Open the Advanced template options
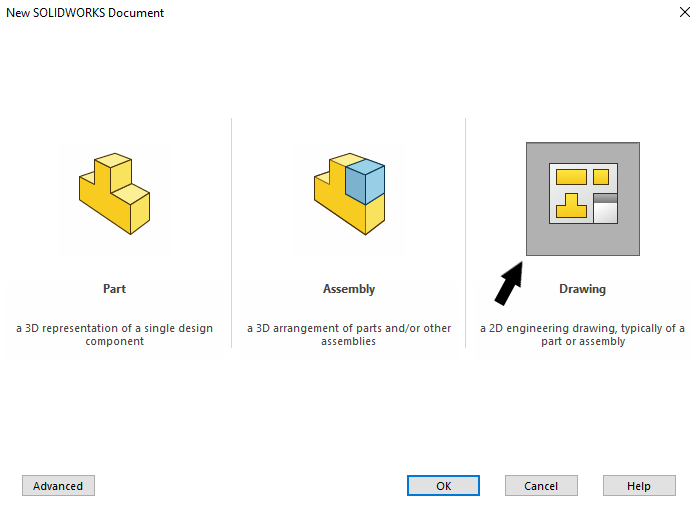 (x=58, y=486)
